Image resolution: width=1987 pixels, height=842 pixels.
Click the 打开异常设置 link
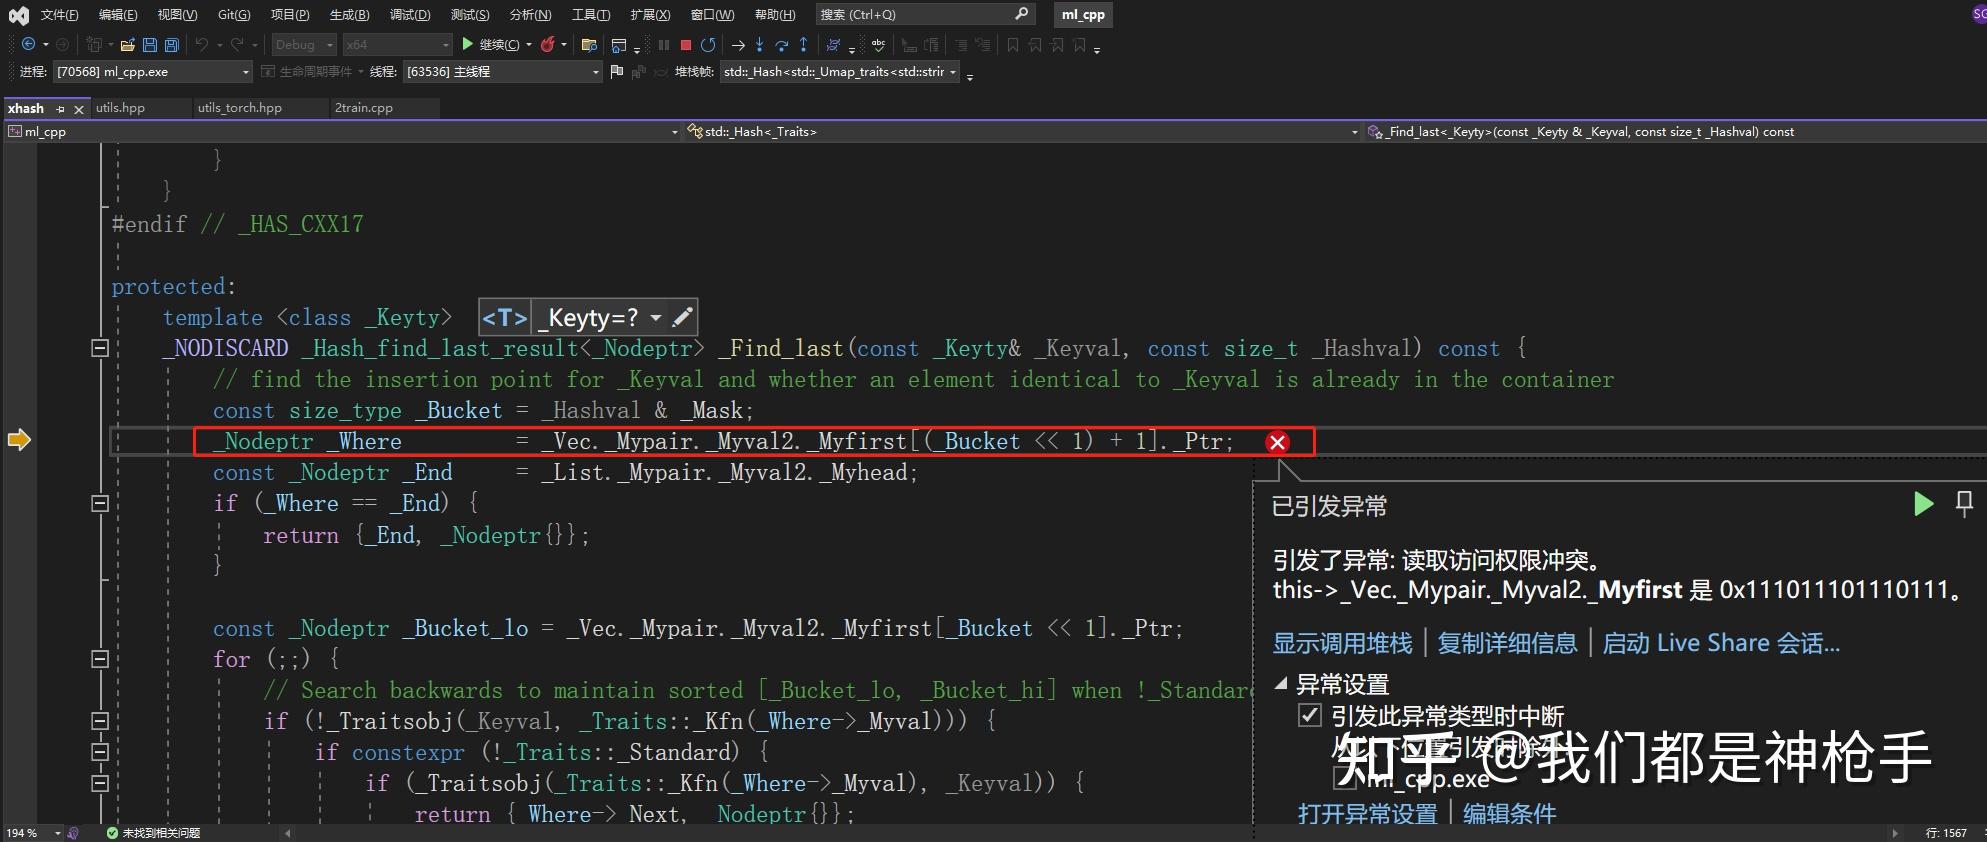[x=1367, y=814]
